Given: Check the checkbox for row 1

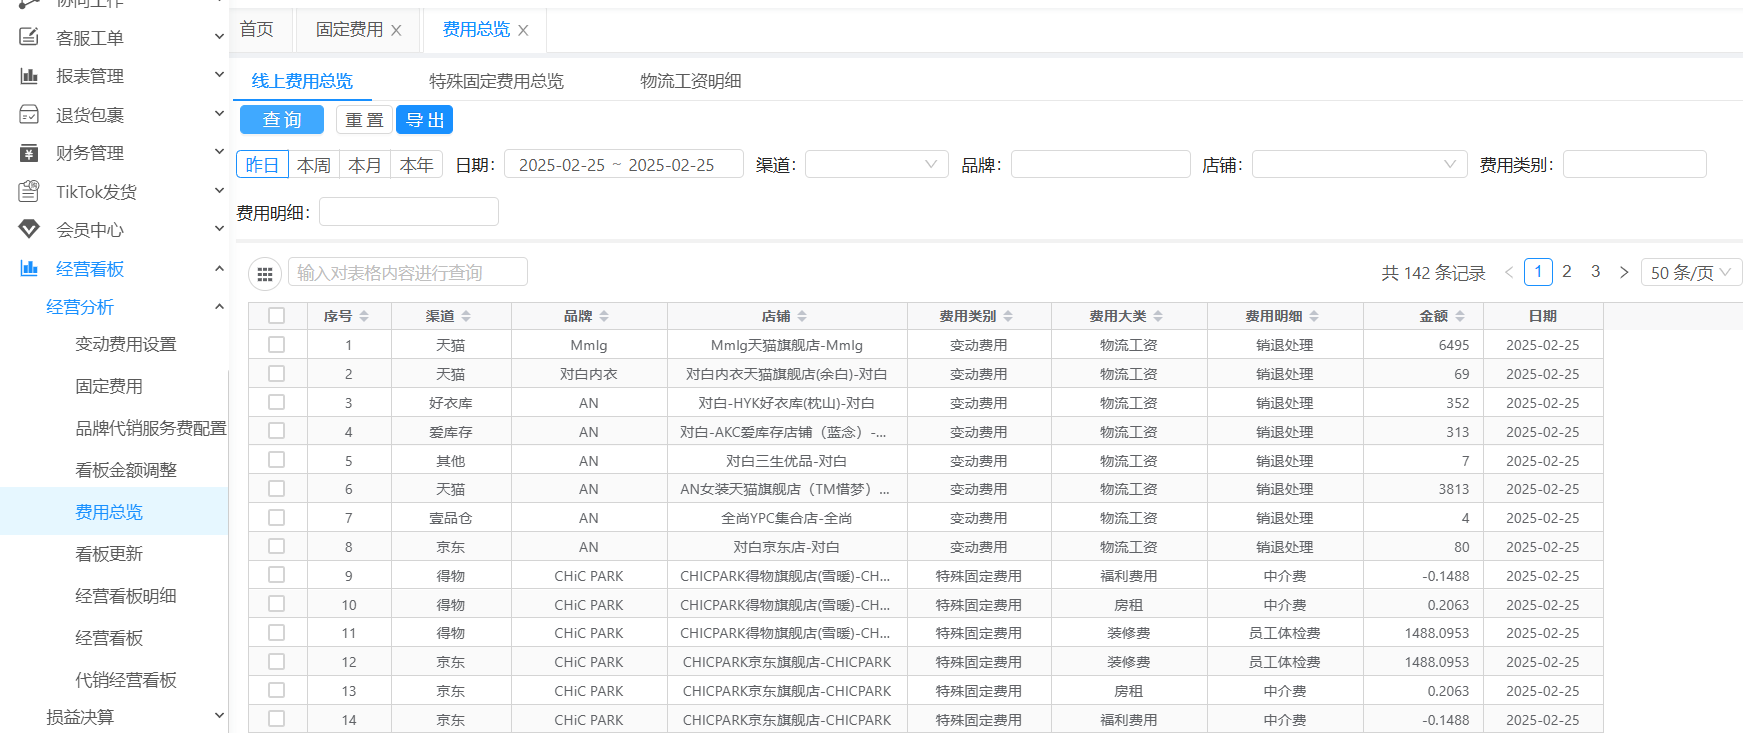Looking at the screenshot, I should coord(277,345).
